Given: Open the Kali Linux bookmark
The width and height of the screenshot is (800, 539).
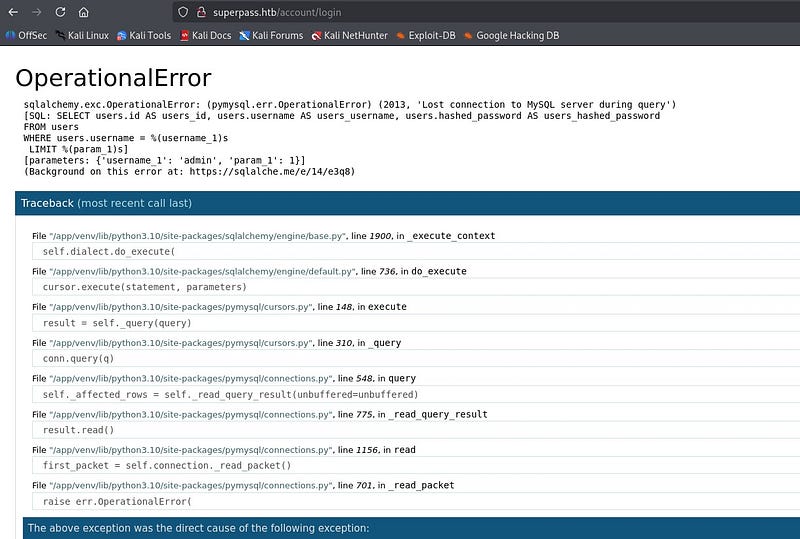Looking at the screenshot, I should point(81,35).
